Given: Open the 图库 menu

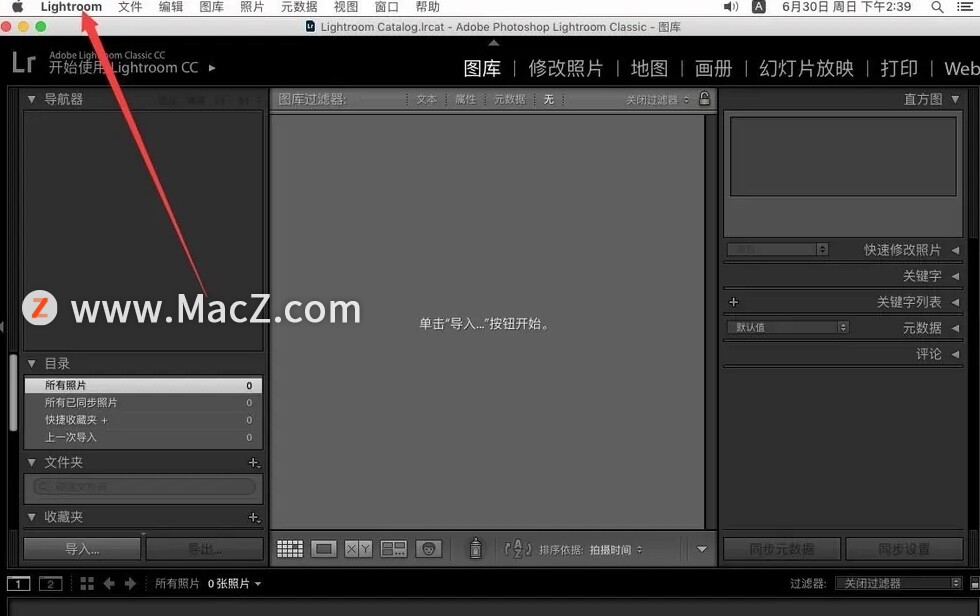Looking at the screenshot, I should coord(211,7).
